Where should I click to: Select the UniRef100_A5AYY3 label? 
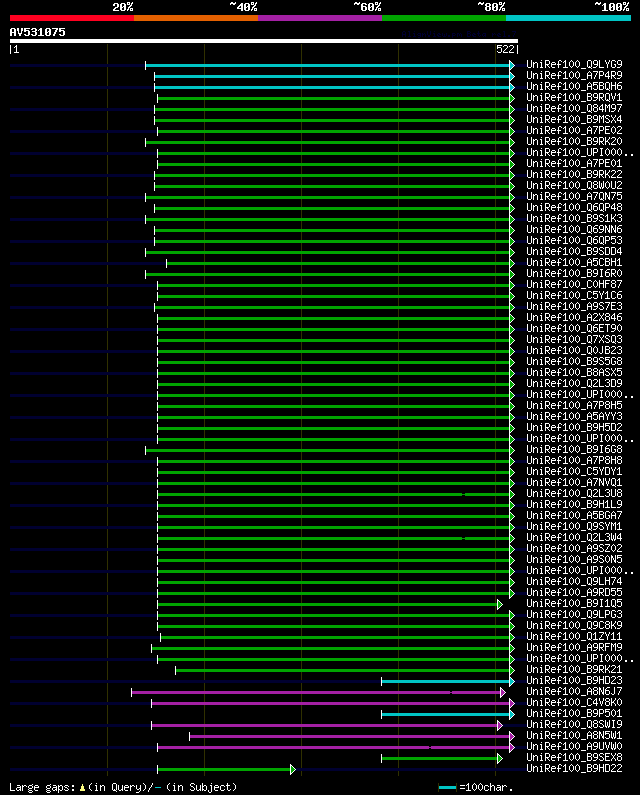[x=574, y=416]
